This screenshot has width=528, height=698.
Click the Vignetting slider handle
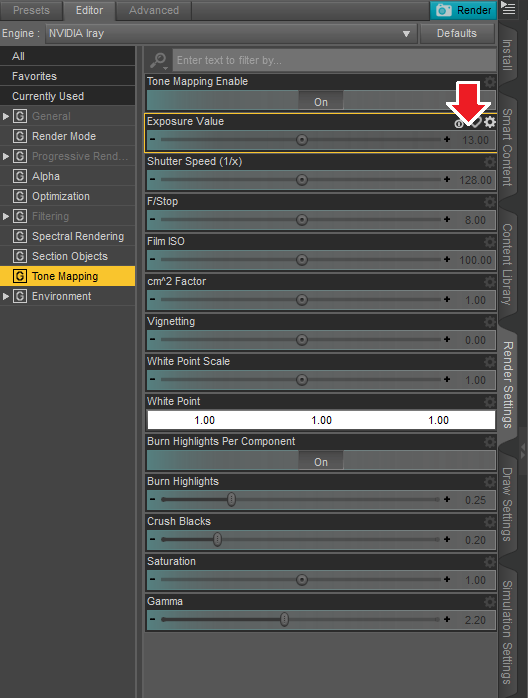coord(302,340)
